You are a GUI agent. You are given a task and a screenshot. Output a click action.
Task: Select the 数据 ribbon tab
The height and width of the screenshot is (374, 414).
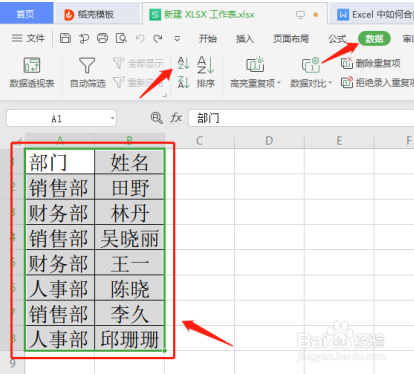click(374, 39)
